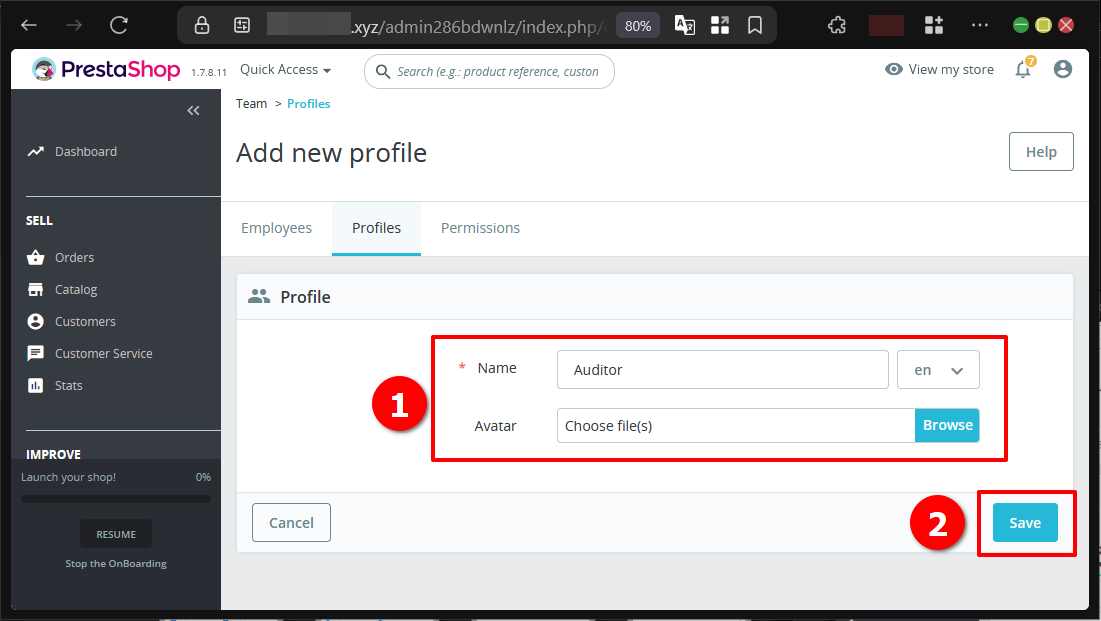Open the notifications bell

[1022, 68]
